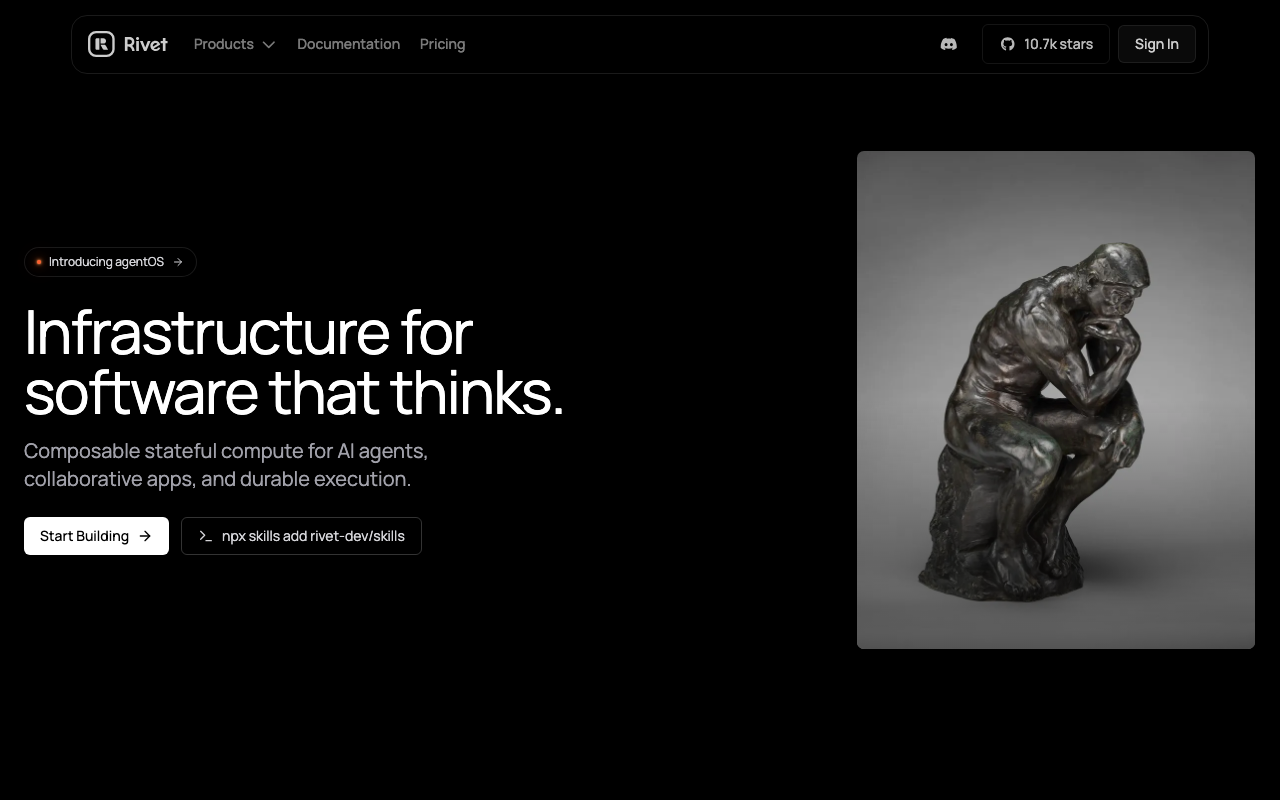Open the Discord icon link
Viewport: 1280px width, 800px height.
949,44
